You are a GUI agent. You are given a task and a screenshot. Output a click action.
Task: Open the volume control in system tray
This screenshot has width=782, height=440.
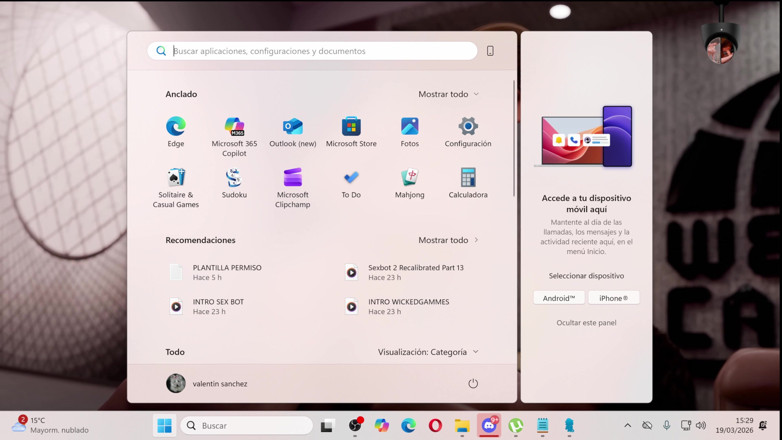click(x=701, y=426)
